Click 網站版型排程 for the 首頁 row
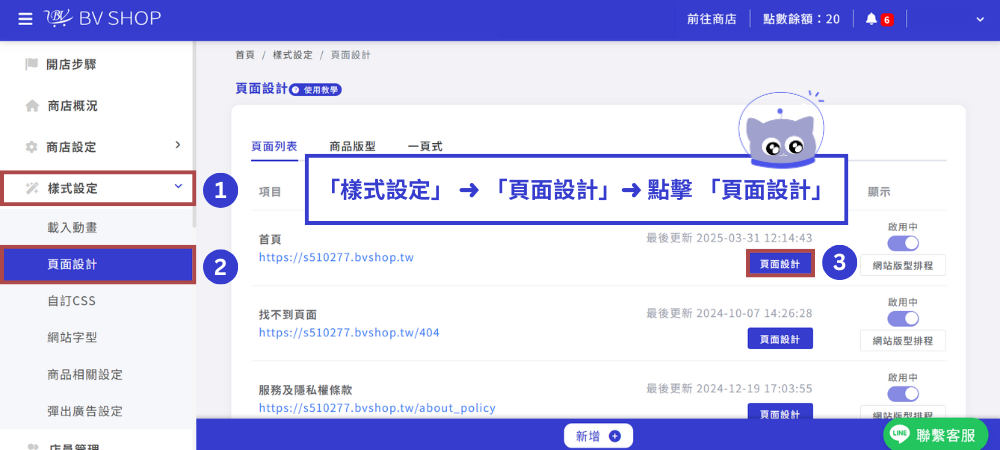The width and height of the screenshot is (1000, 450). tap(903, 266)
